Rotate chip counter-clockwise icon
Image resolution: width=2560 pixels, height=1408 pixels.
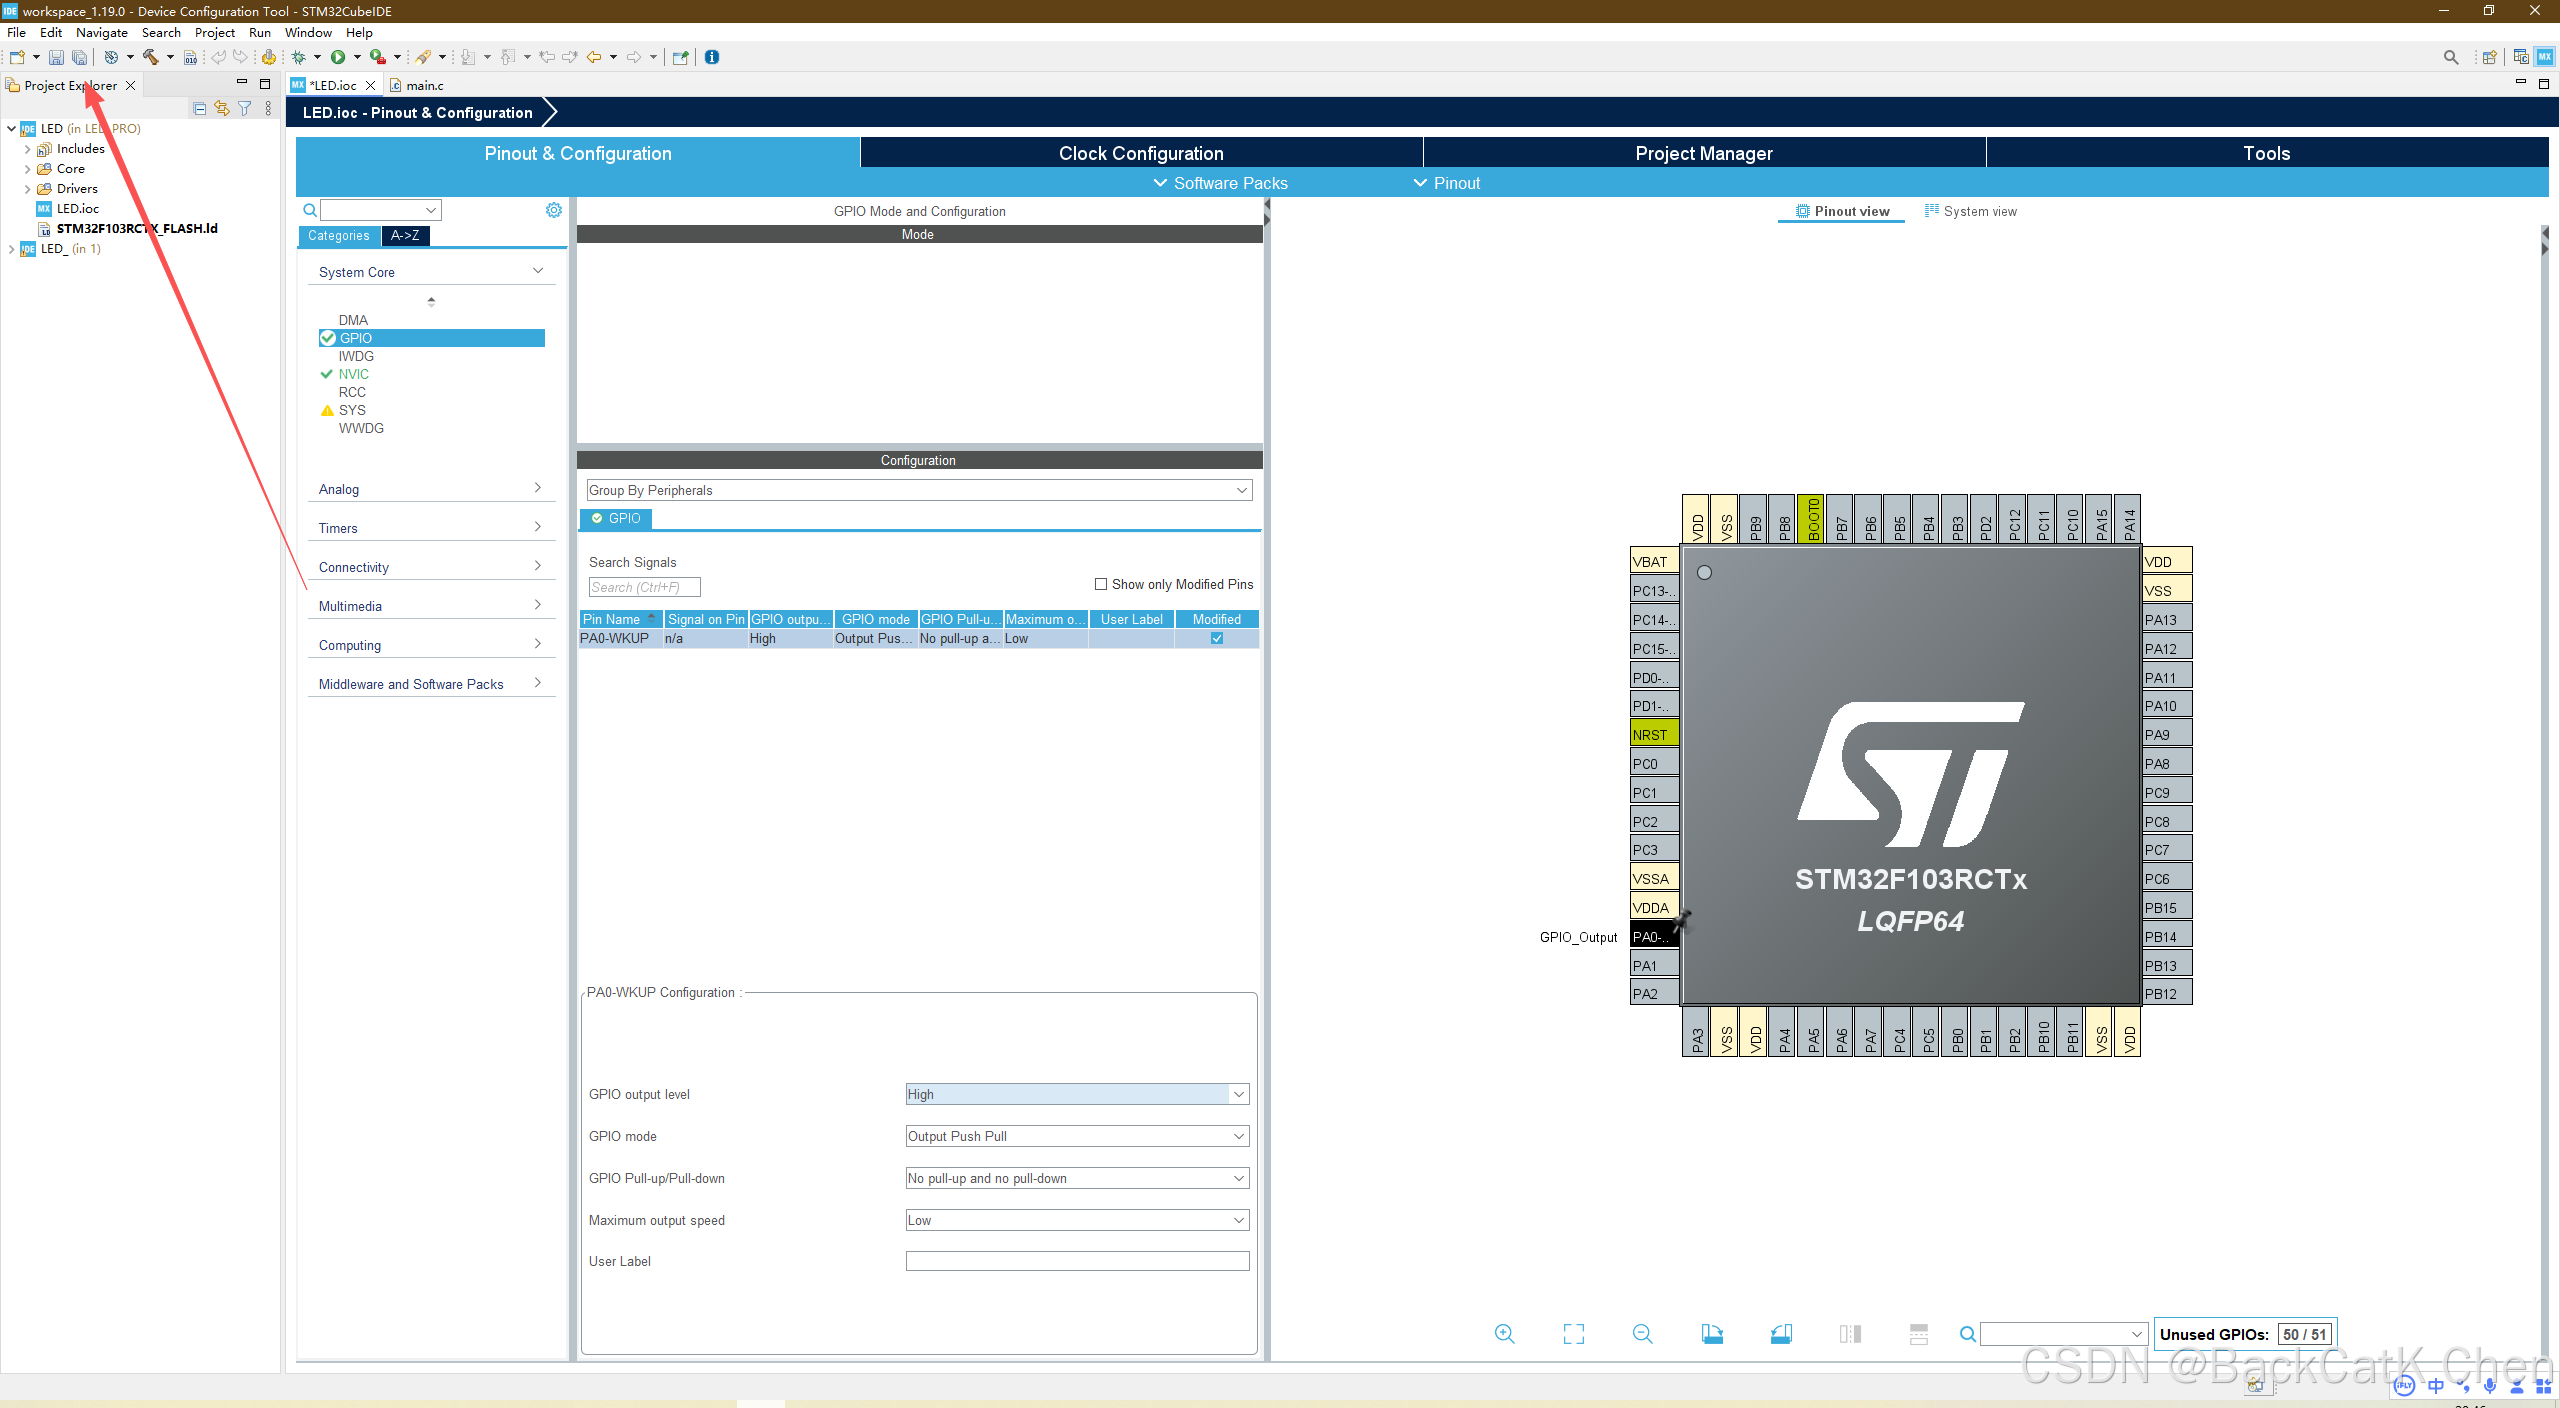click(1781, 1334)
